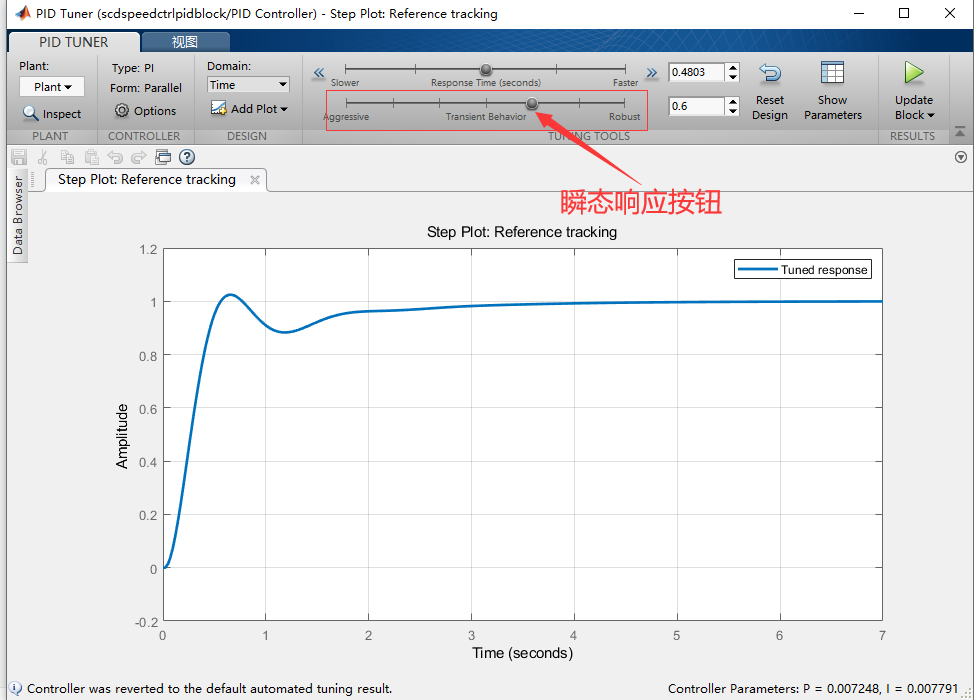Increment response time stepper up

click(733, 68)
